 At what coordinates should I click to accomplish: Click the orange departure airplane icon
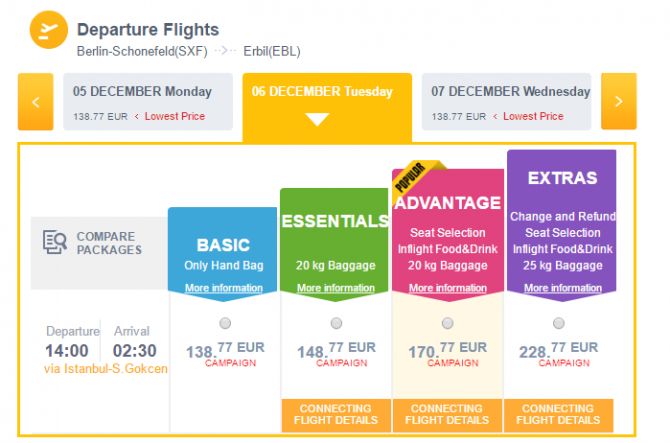click(x=48, y=30)
